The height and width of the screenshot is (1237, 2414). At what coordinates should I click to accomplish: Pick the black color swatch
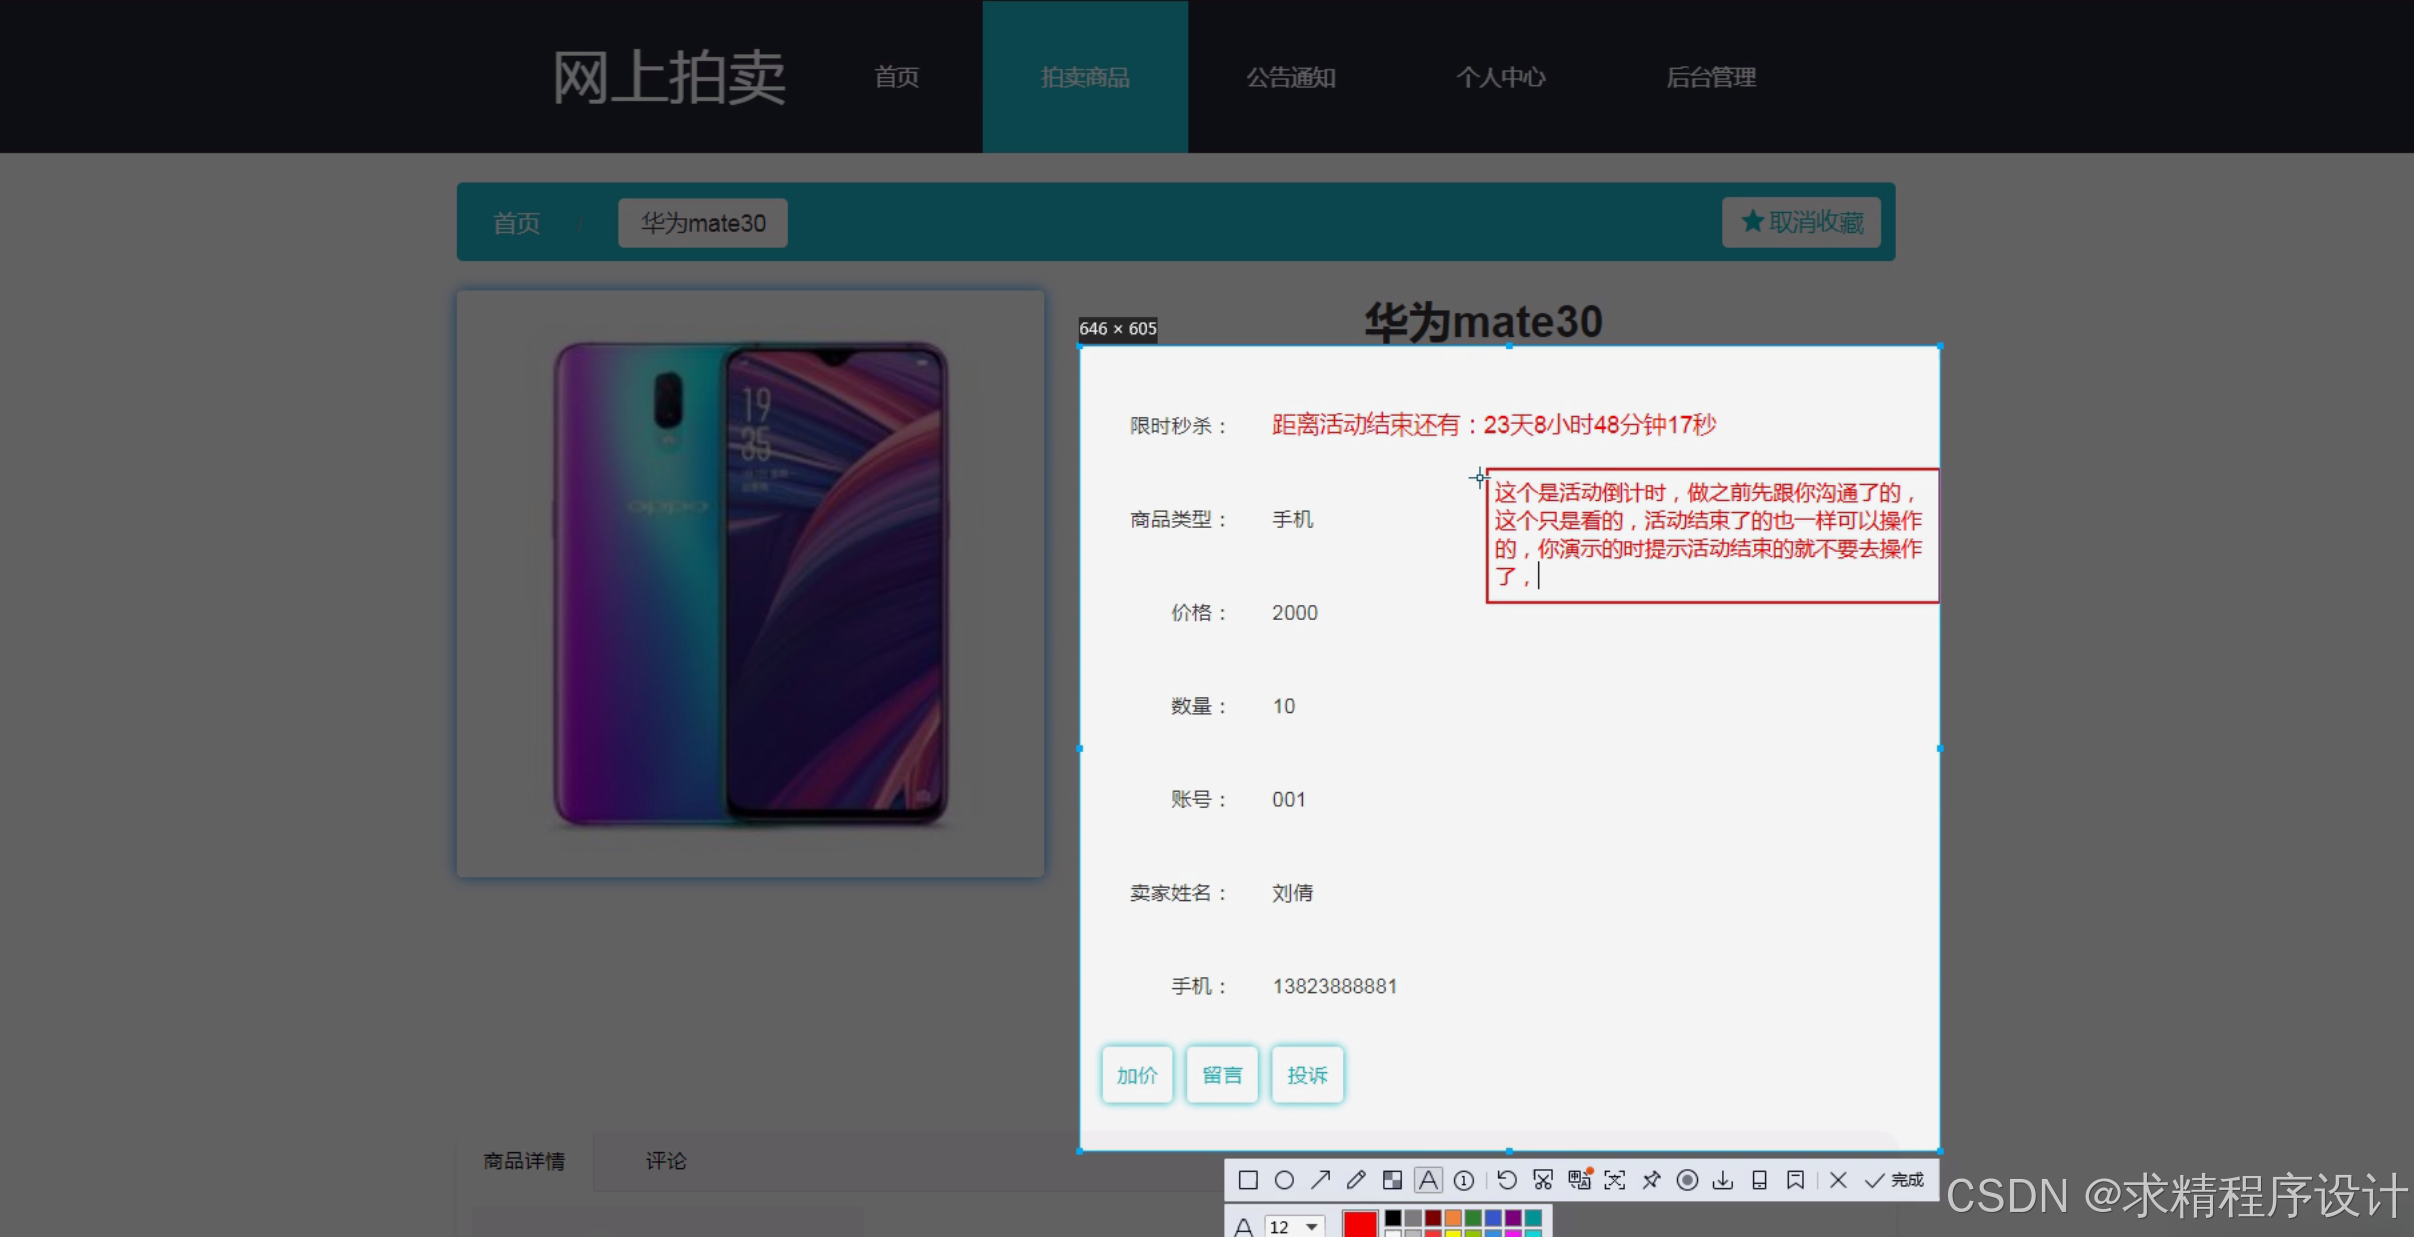click(x=1393, y=1217)
